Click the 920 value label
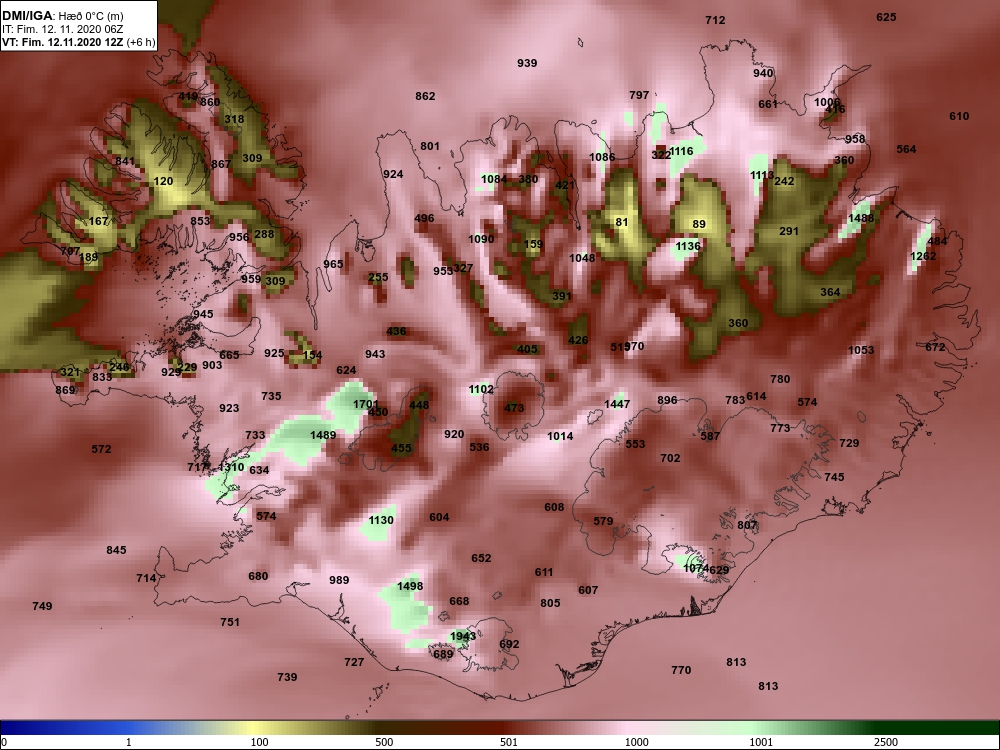The height and width of the screenshot is (750, 1000). click(x=454, y=434)
